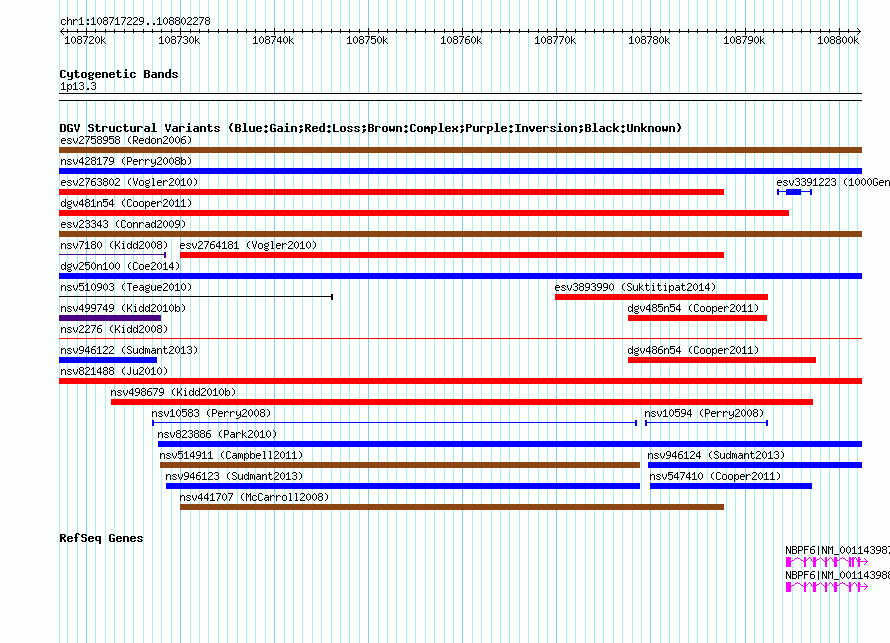This screenshot has width=890, height=643.
Task: Click the RefSeq Genes track title
Action: tap(101, 538)
